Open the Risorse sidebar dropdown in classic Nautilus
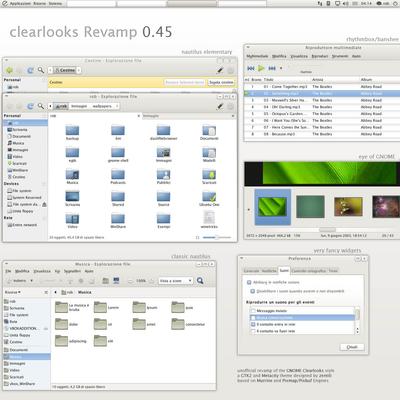The width and height of the screenshot is (400, 400). pyautogui.click(x=13, y=292)
